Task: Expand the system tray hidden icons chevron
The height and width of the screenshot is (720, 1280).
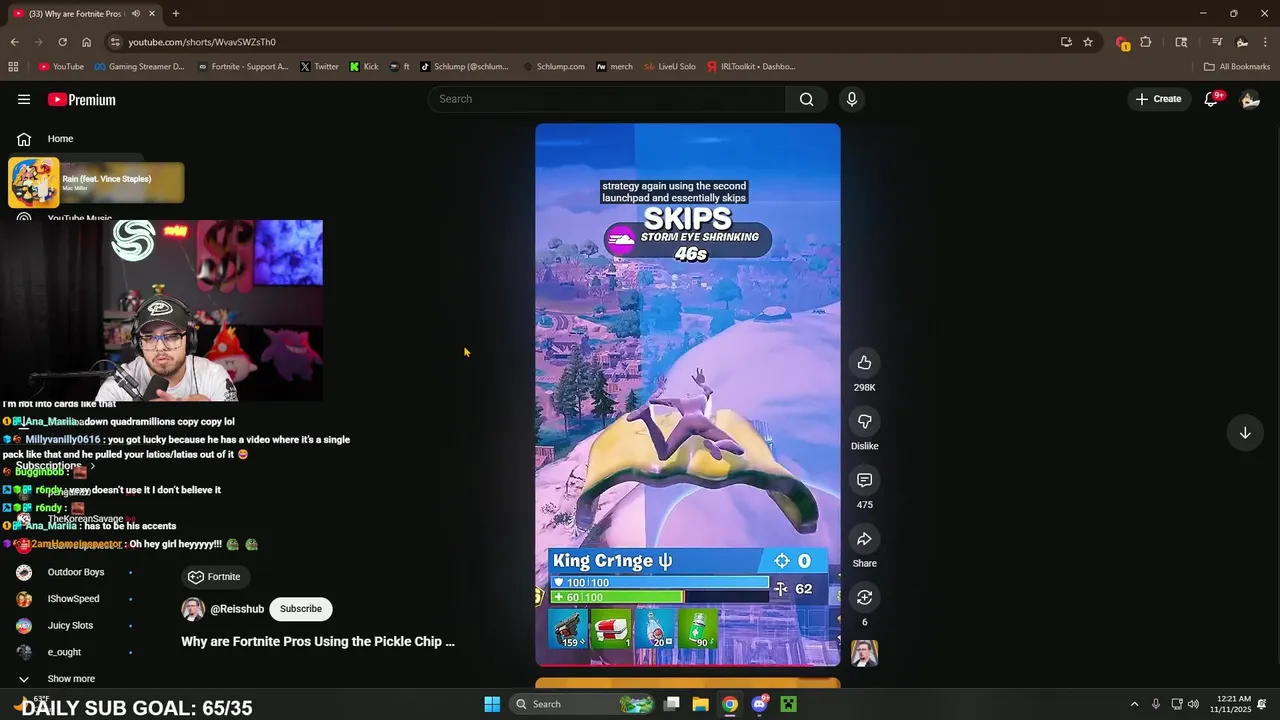Action: (1134, 704)
